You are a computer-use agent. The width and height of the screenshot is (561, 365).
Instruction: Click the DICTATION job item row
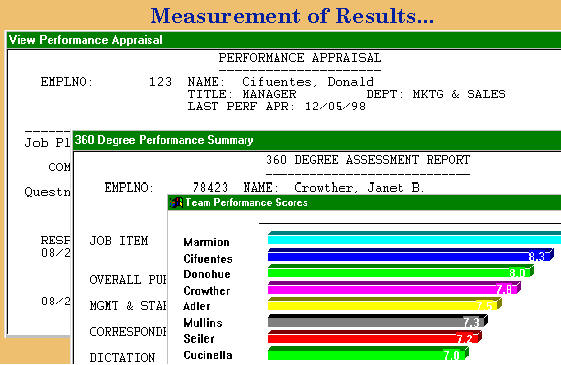click(x=122, y=357)
